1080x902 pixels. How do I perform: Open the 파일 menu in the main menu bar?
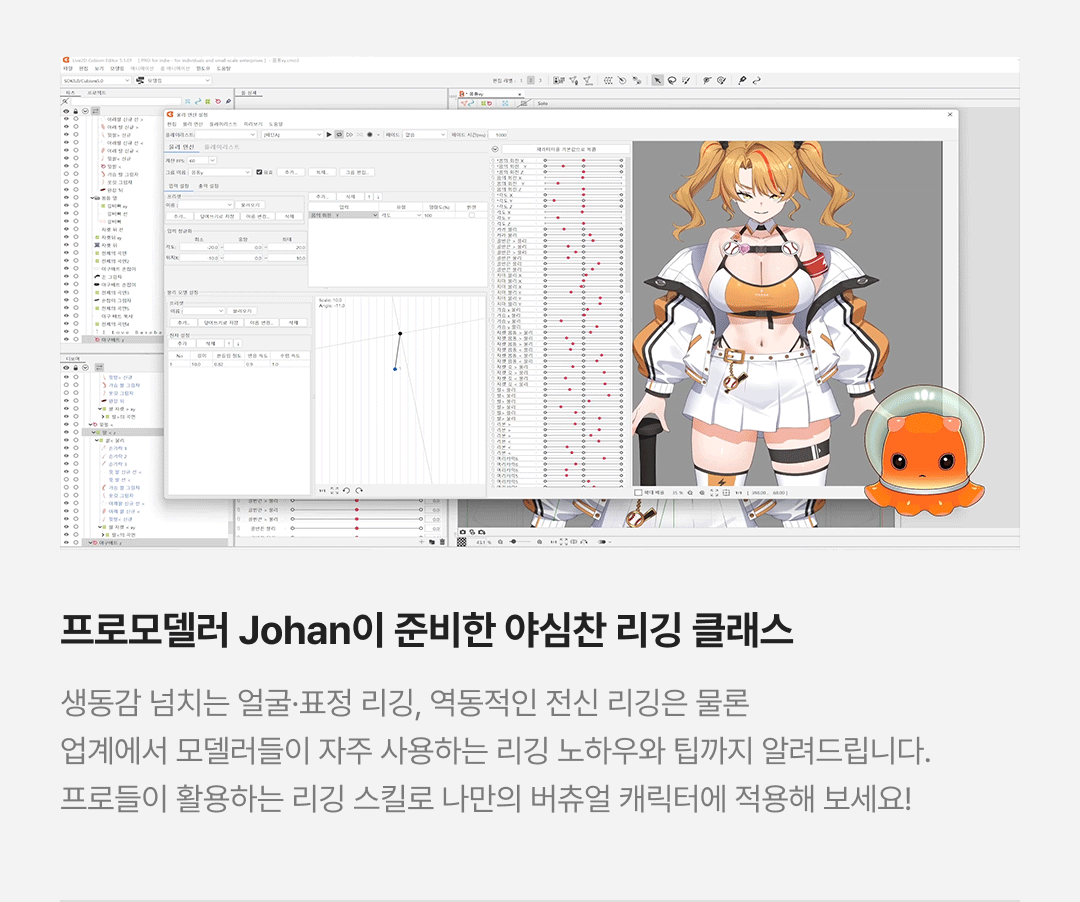coord(68,68)
